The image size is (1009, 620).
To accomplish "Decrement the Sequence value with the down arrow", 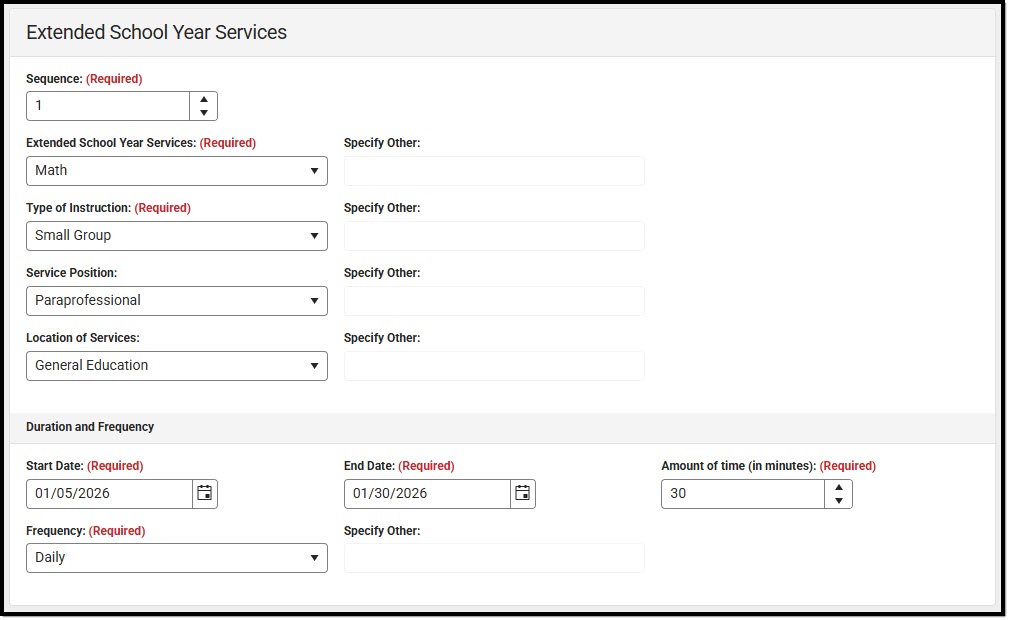I will tap(203, 111).
